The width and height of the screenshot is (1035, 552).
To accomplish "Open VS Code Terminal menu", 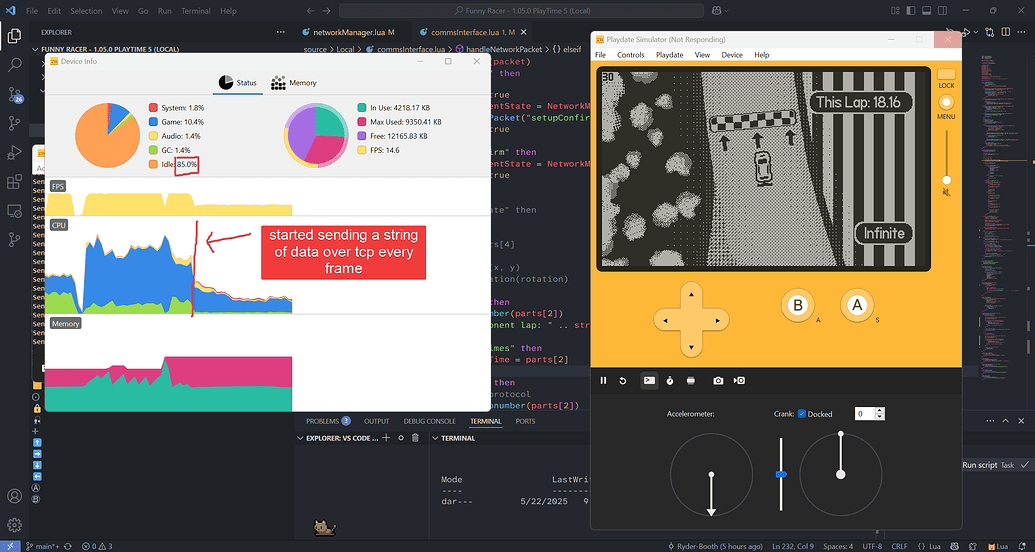I will coord(195,11).
